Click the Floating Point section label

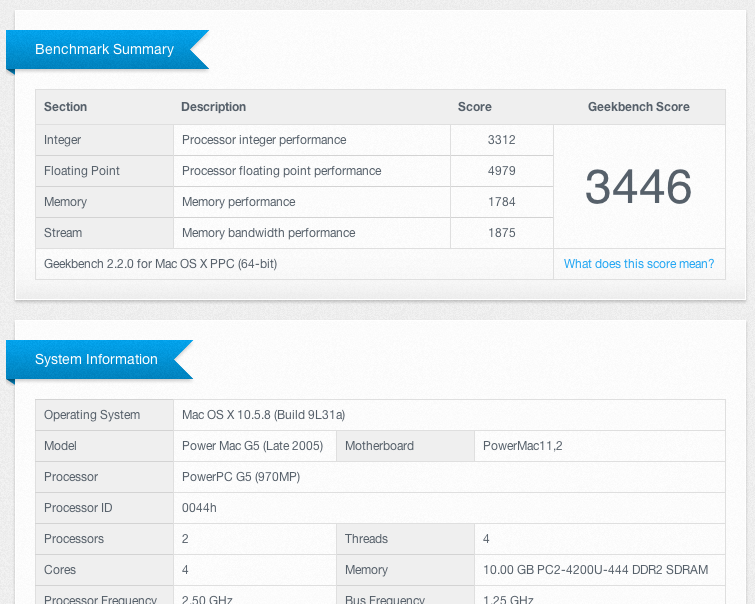81,171
